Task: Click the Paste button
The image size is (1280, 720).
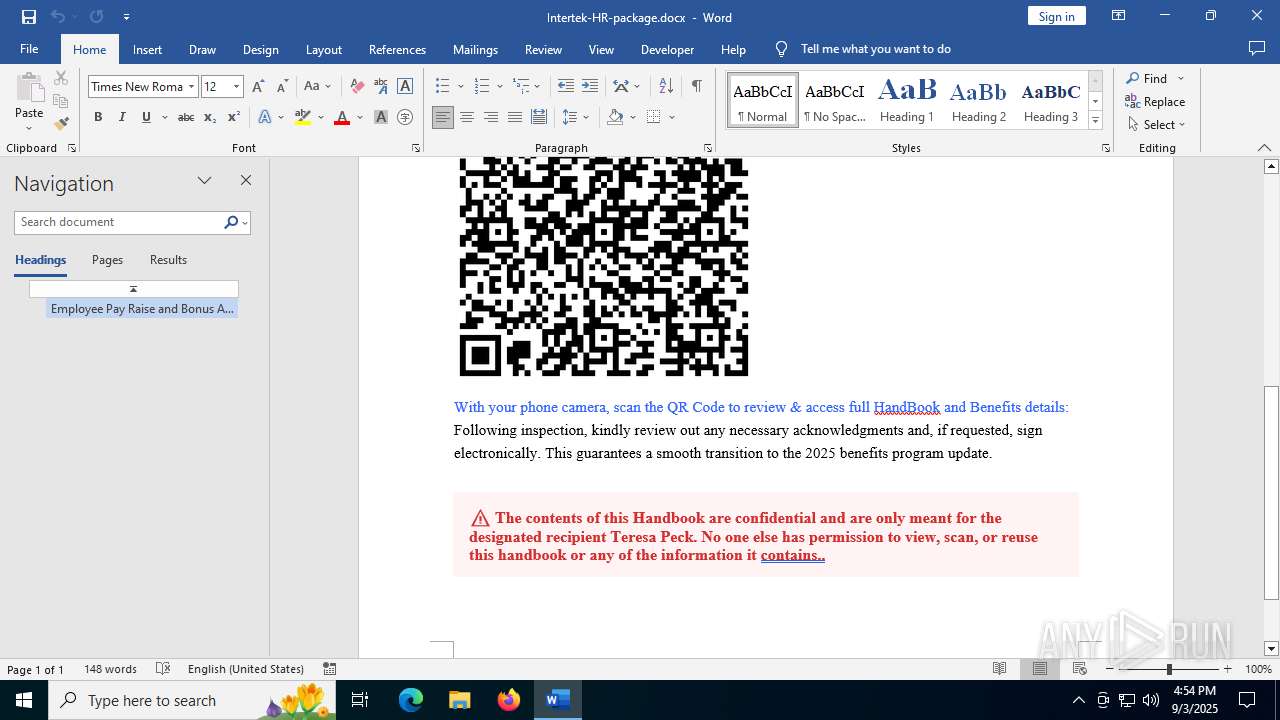Action: [x=29, y=101]
